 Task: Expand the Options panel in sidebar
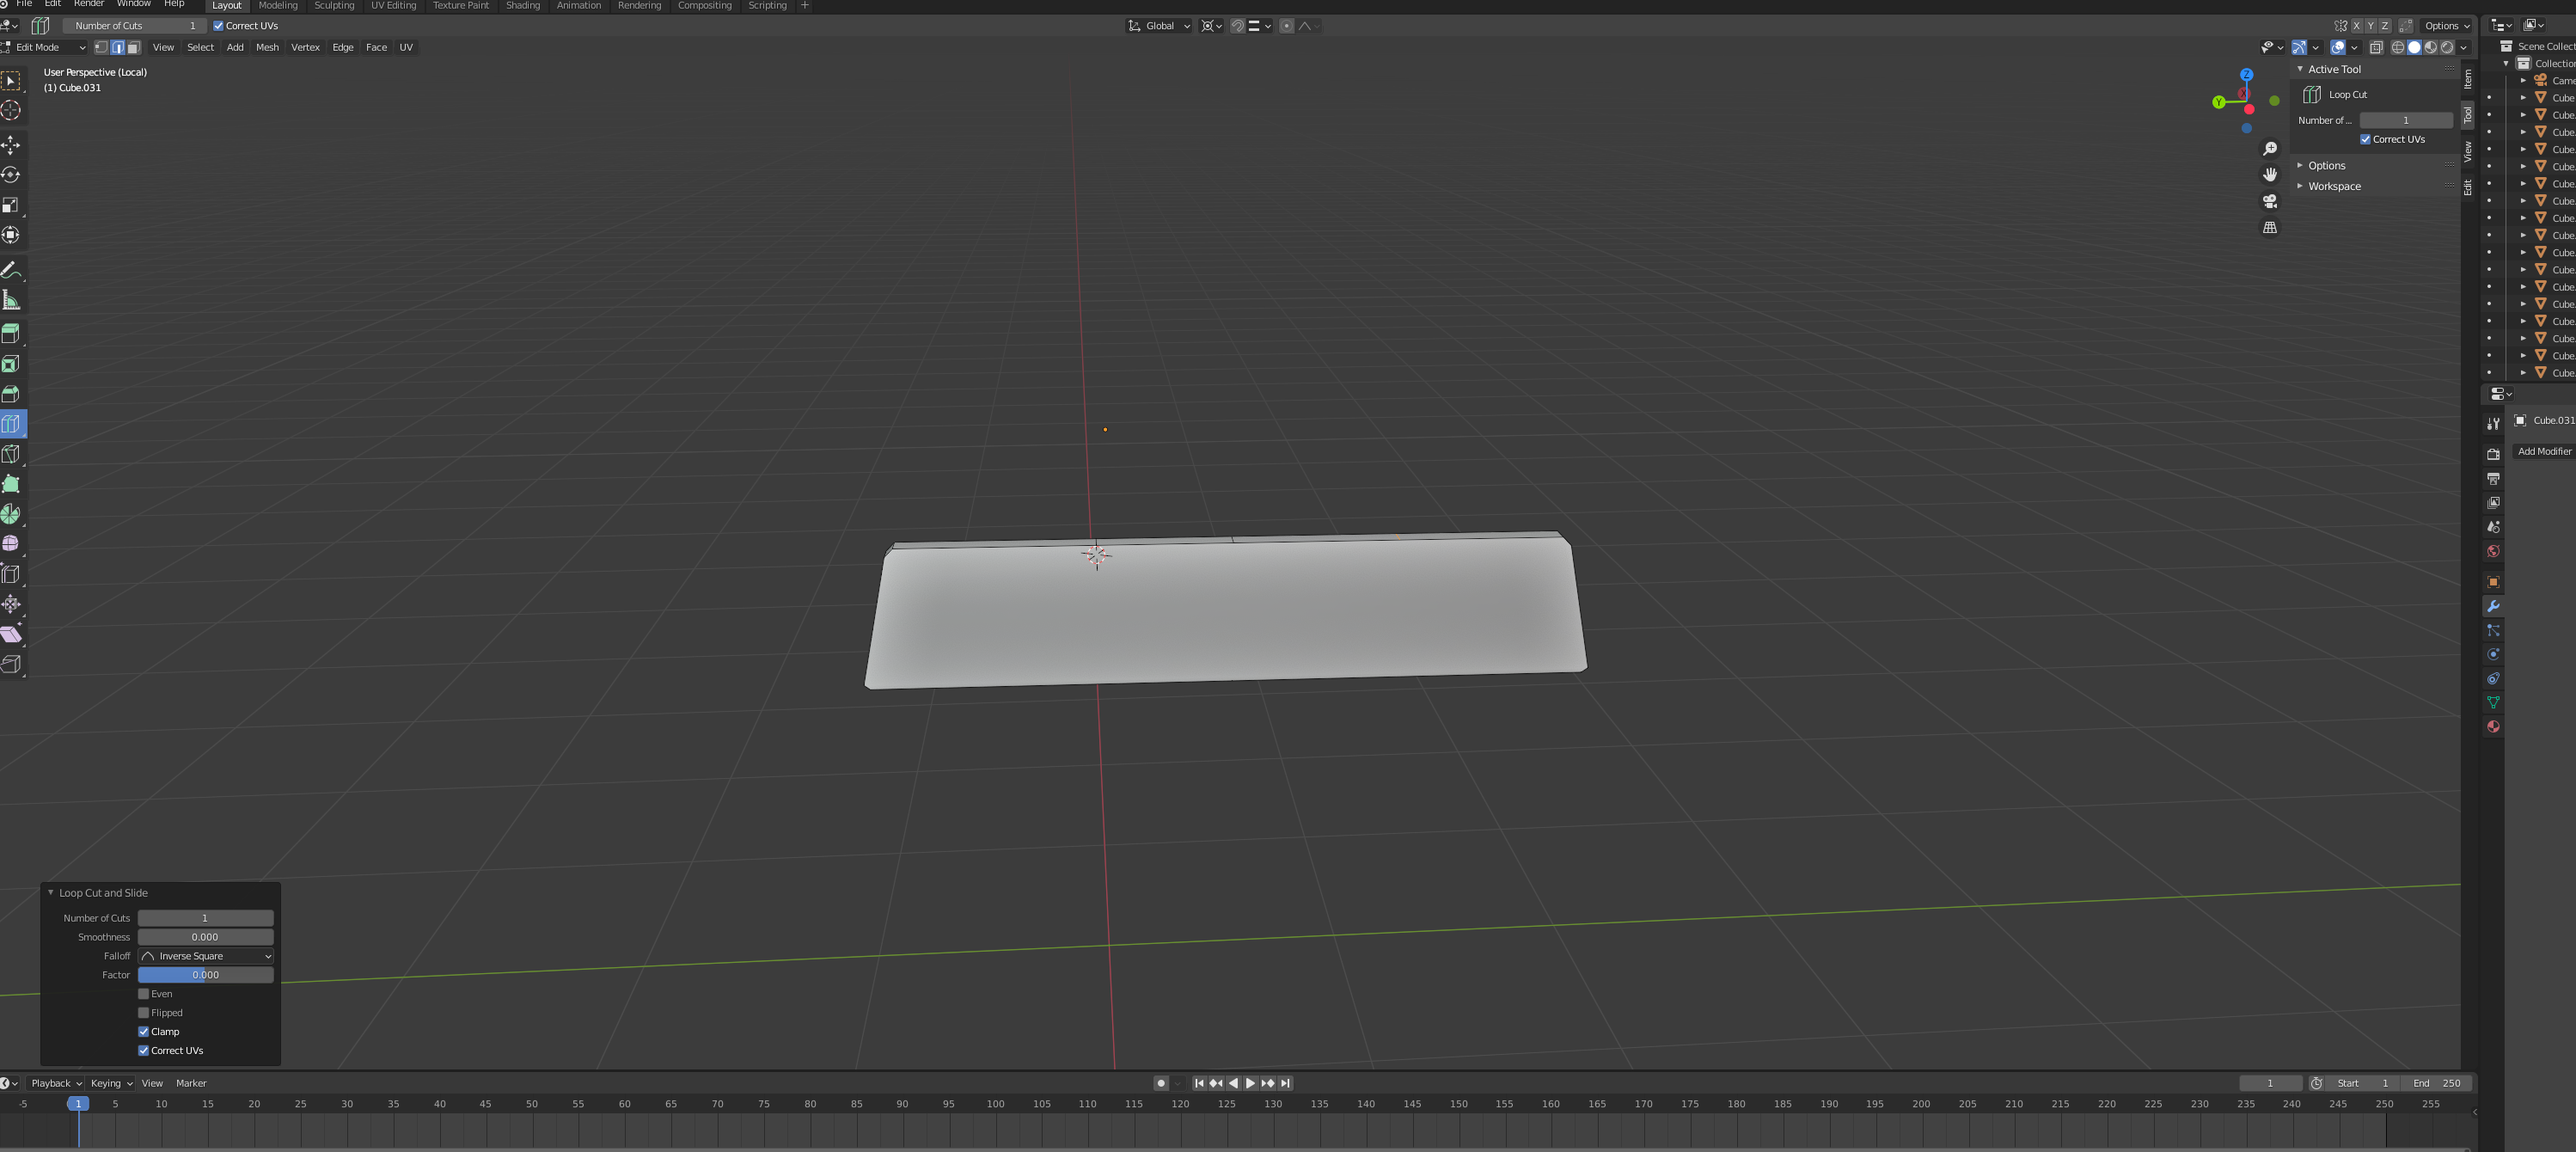tap(2326, 166)
